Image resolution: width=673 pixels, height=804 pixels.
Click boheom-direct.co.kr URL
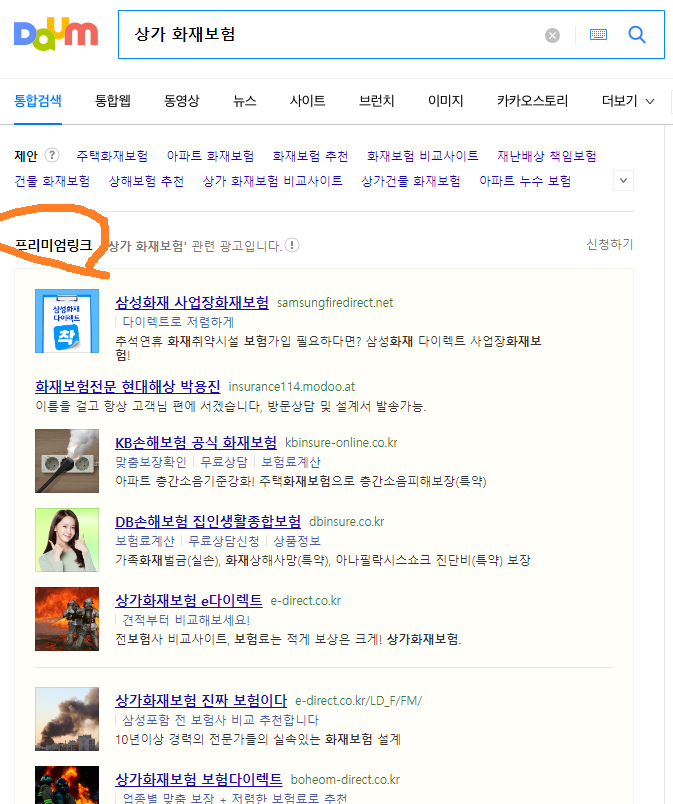point(345,780)
